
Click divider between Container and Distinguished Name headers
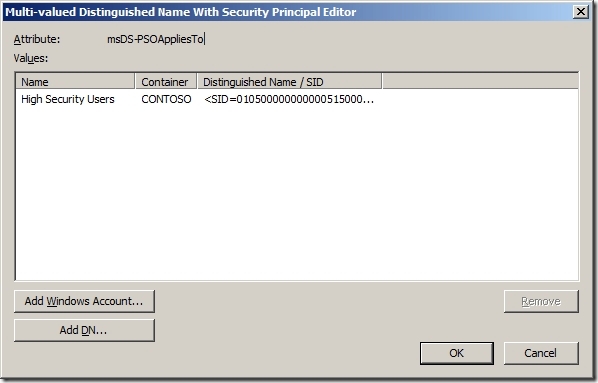[x=197, y=82]
